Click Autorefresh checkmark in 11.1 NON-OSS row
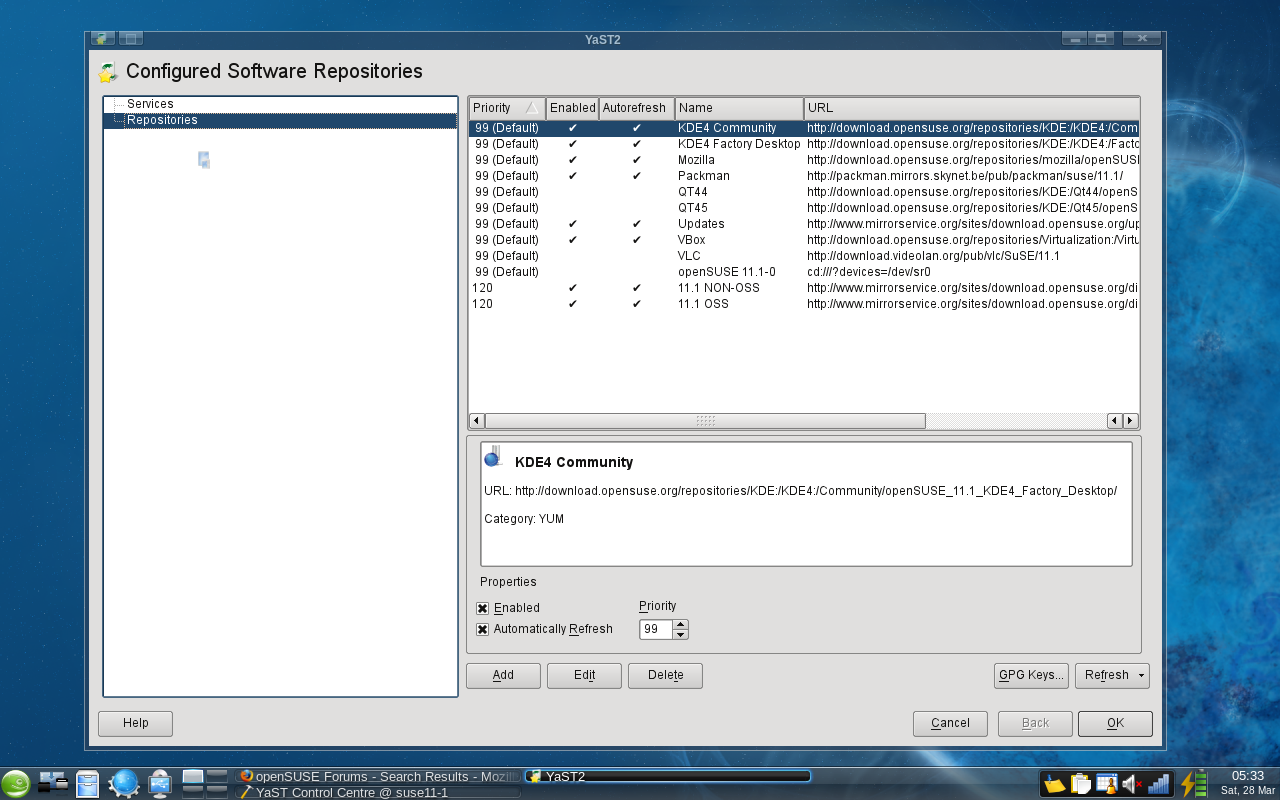 pyautogui.click(x=636, y=288)
